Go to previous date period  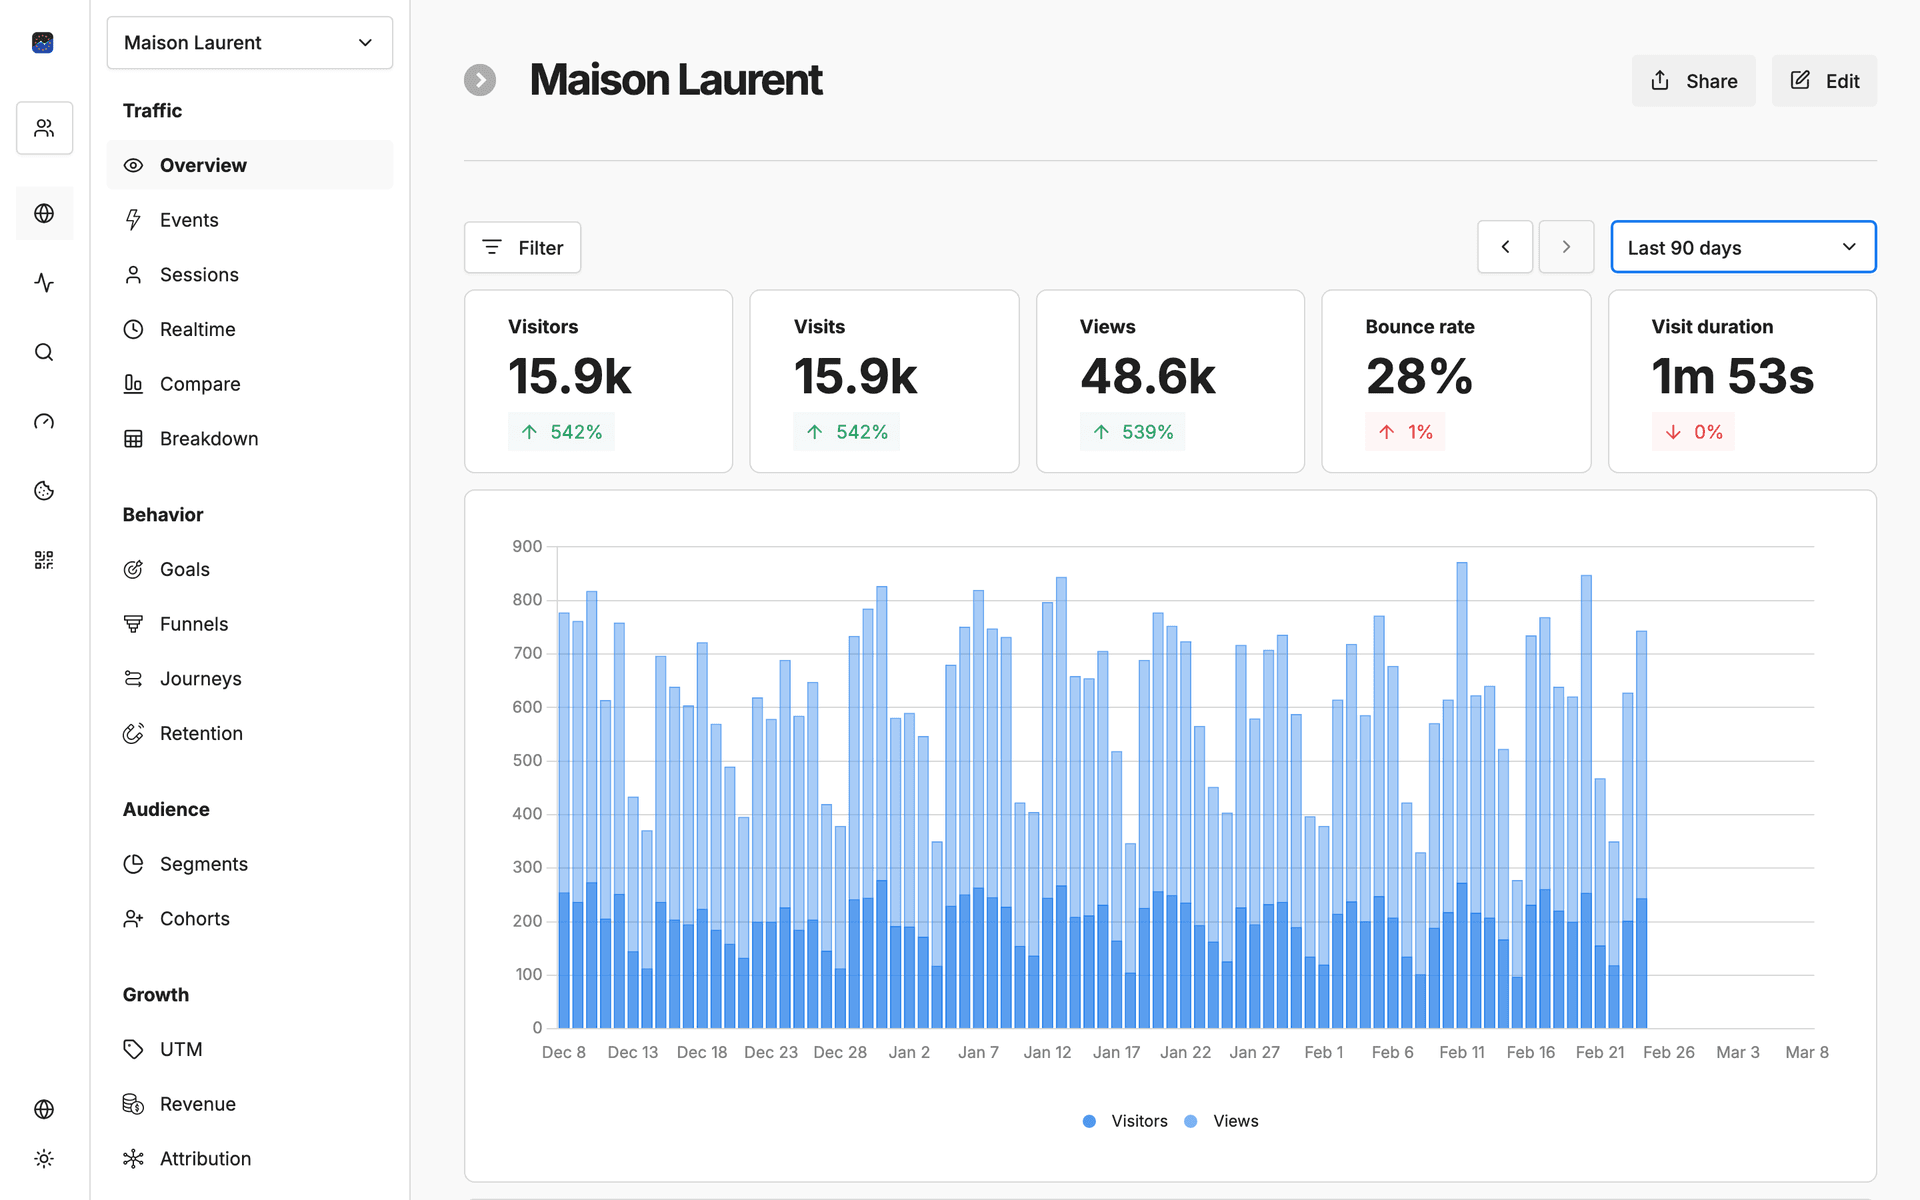(x=1505, y=247)
